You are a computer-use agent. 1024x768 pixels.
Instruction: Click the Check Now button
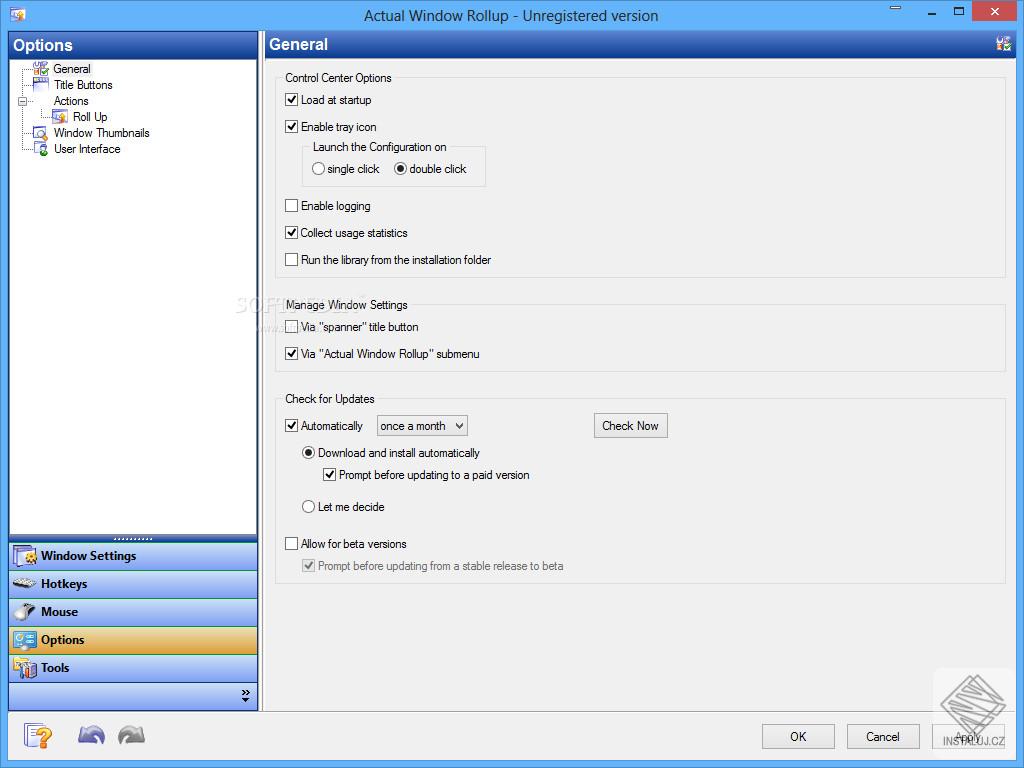(x=631, y=426)
